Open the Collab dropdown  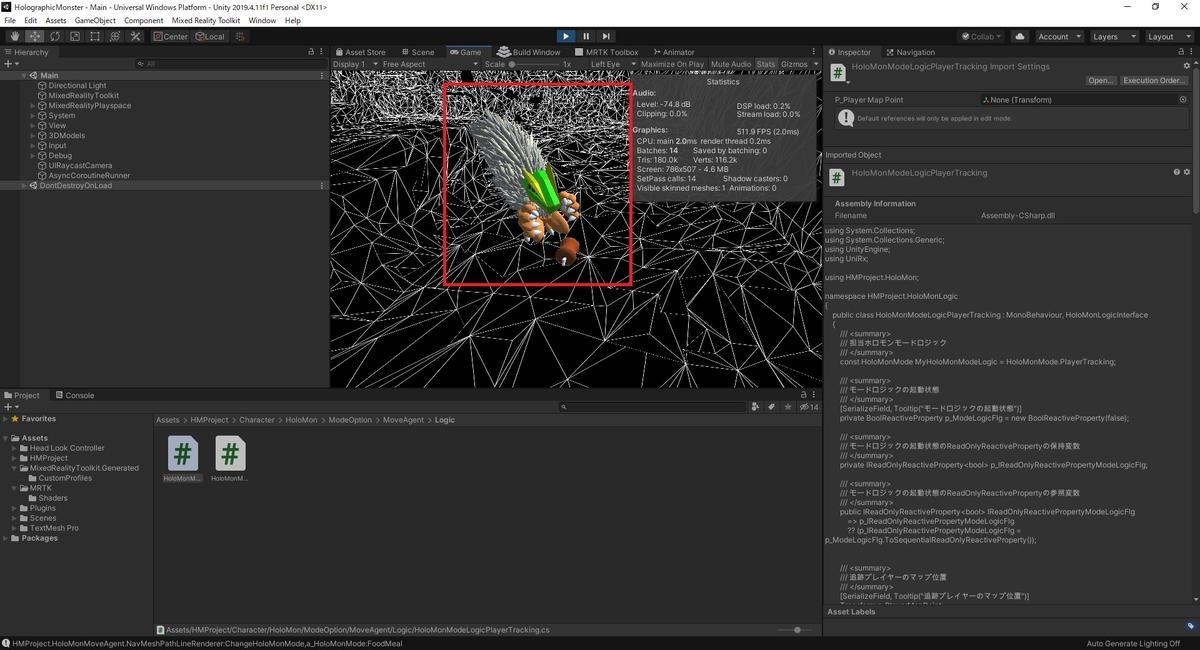click(982, 36)
